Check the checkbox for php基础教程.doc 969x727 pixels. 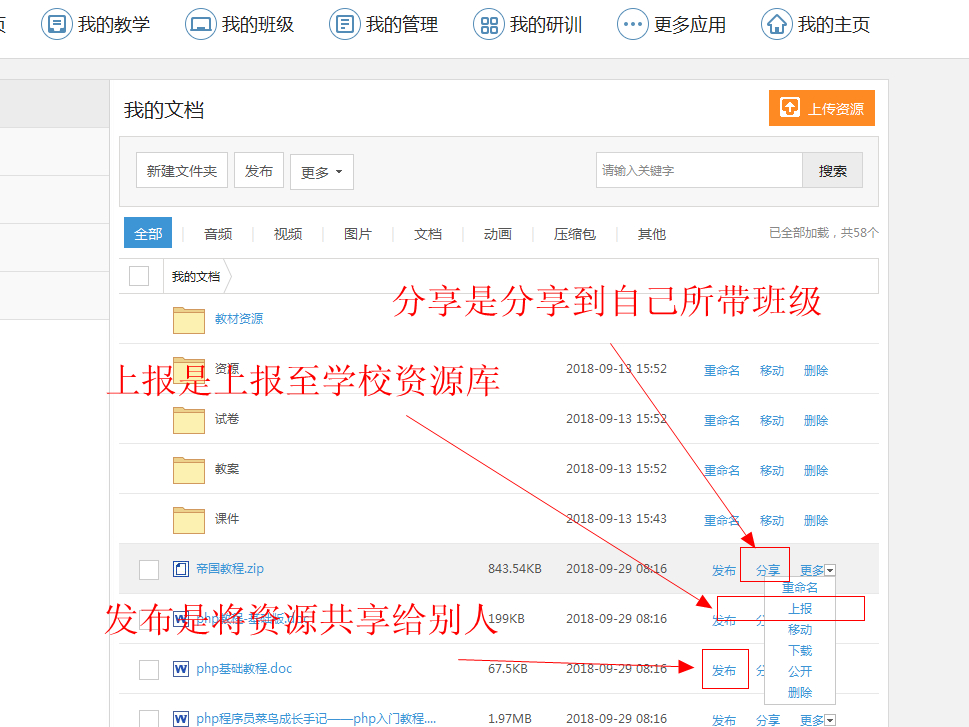tap(148, 669)
